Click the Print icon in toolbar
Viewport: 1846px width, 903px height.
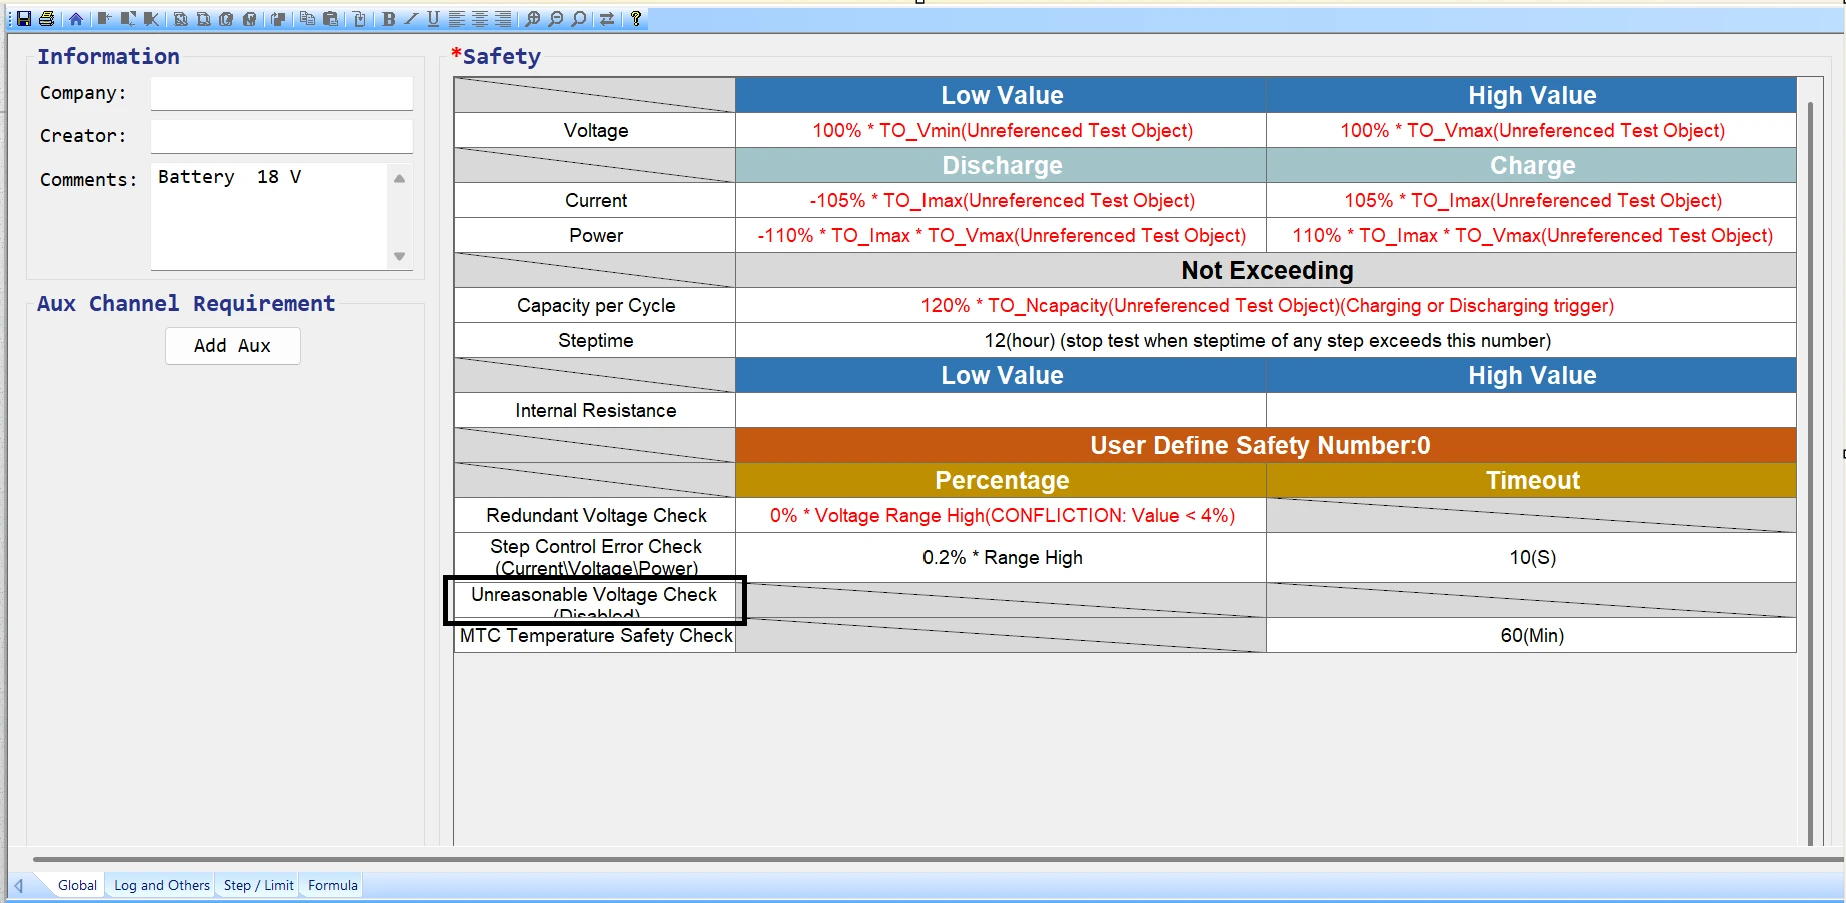pyautogui.click(x=46, y=19)
